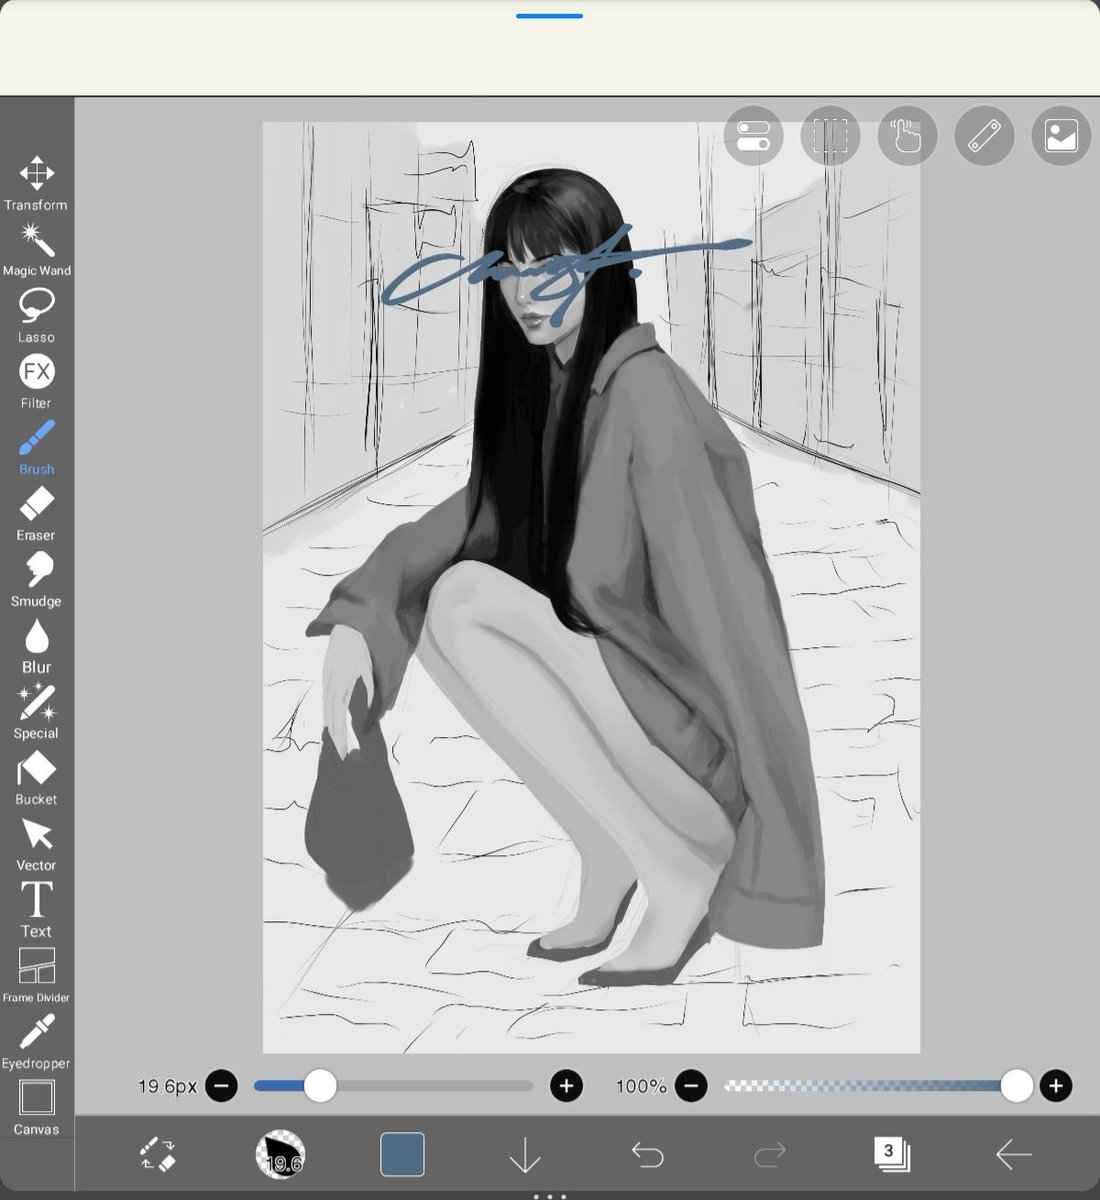
Task: Click the opacity slider handle
Action: point(1016,1086)
